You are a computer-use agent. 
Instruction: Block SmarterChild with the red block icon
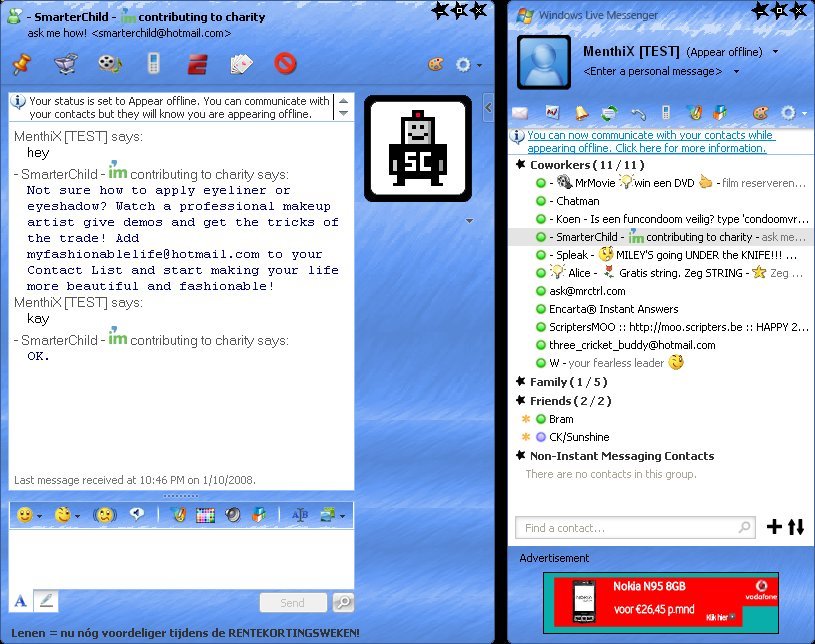click(x=285, y=64)
